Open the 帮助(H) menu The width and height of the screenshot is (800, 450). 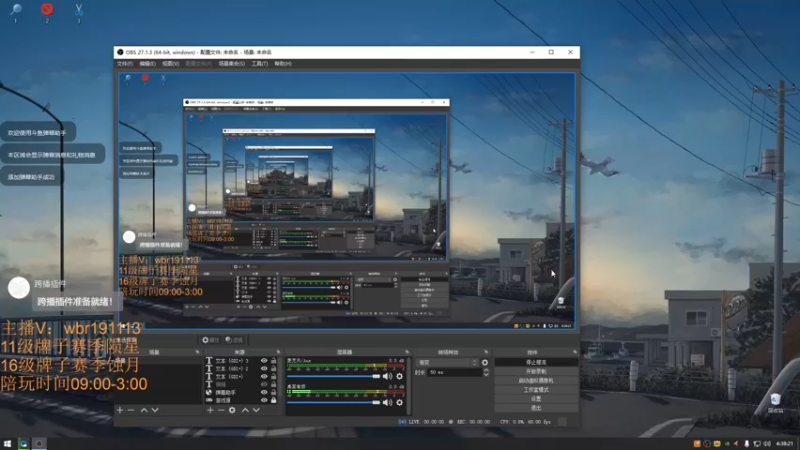tap(283, 64)
